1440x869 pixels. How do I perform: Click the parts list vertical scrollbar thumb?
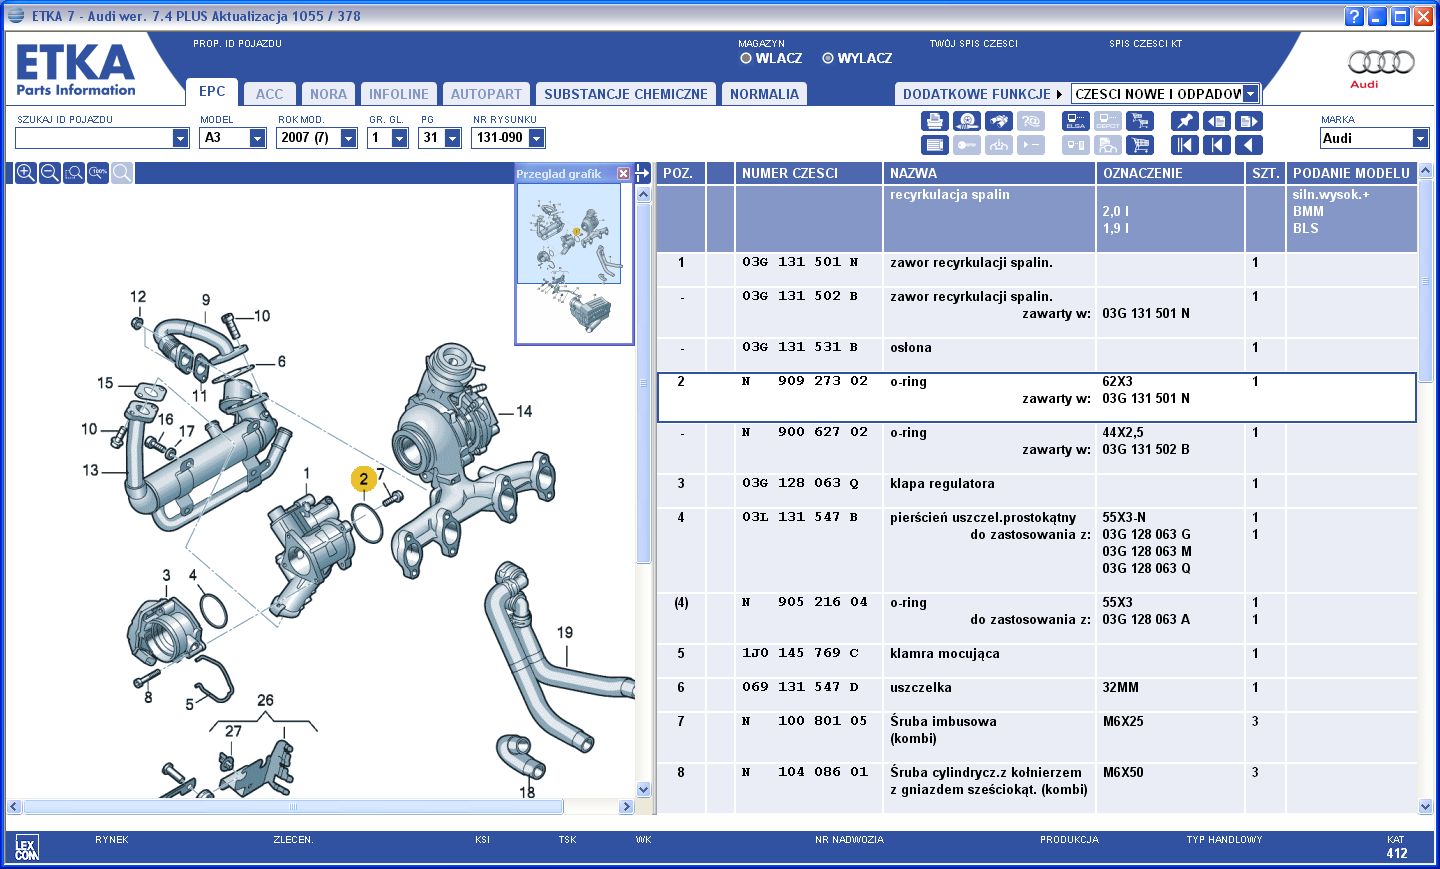point(1425,280)
